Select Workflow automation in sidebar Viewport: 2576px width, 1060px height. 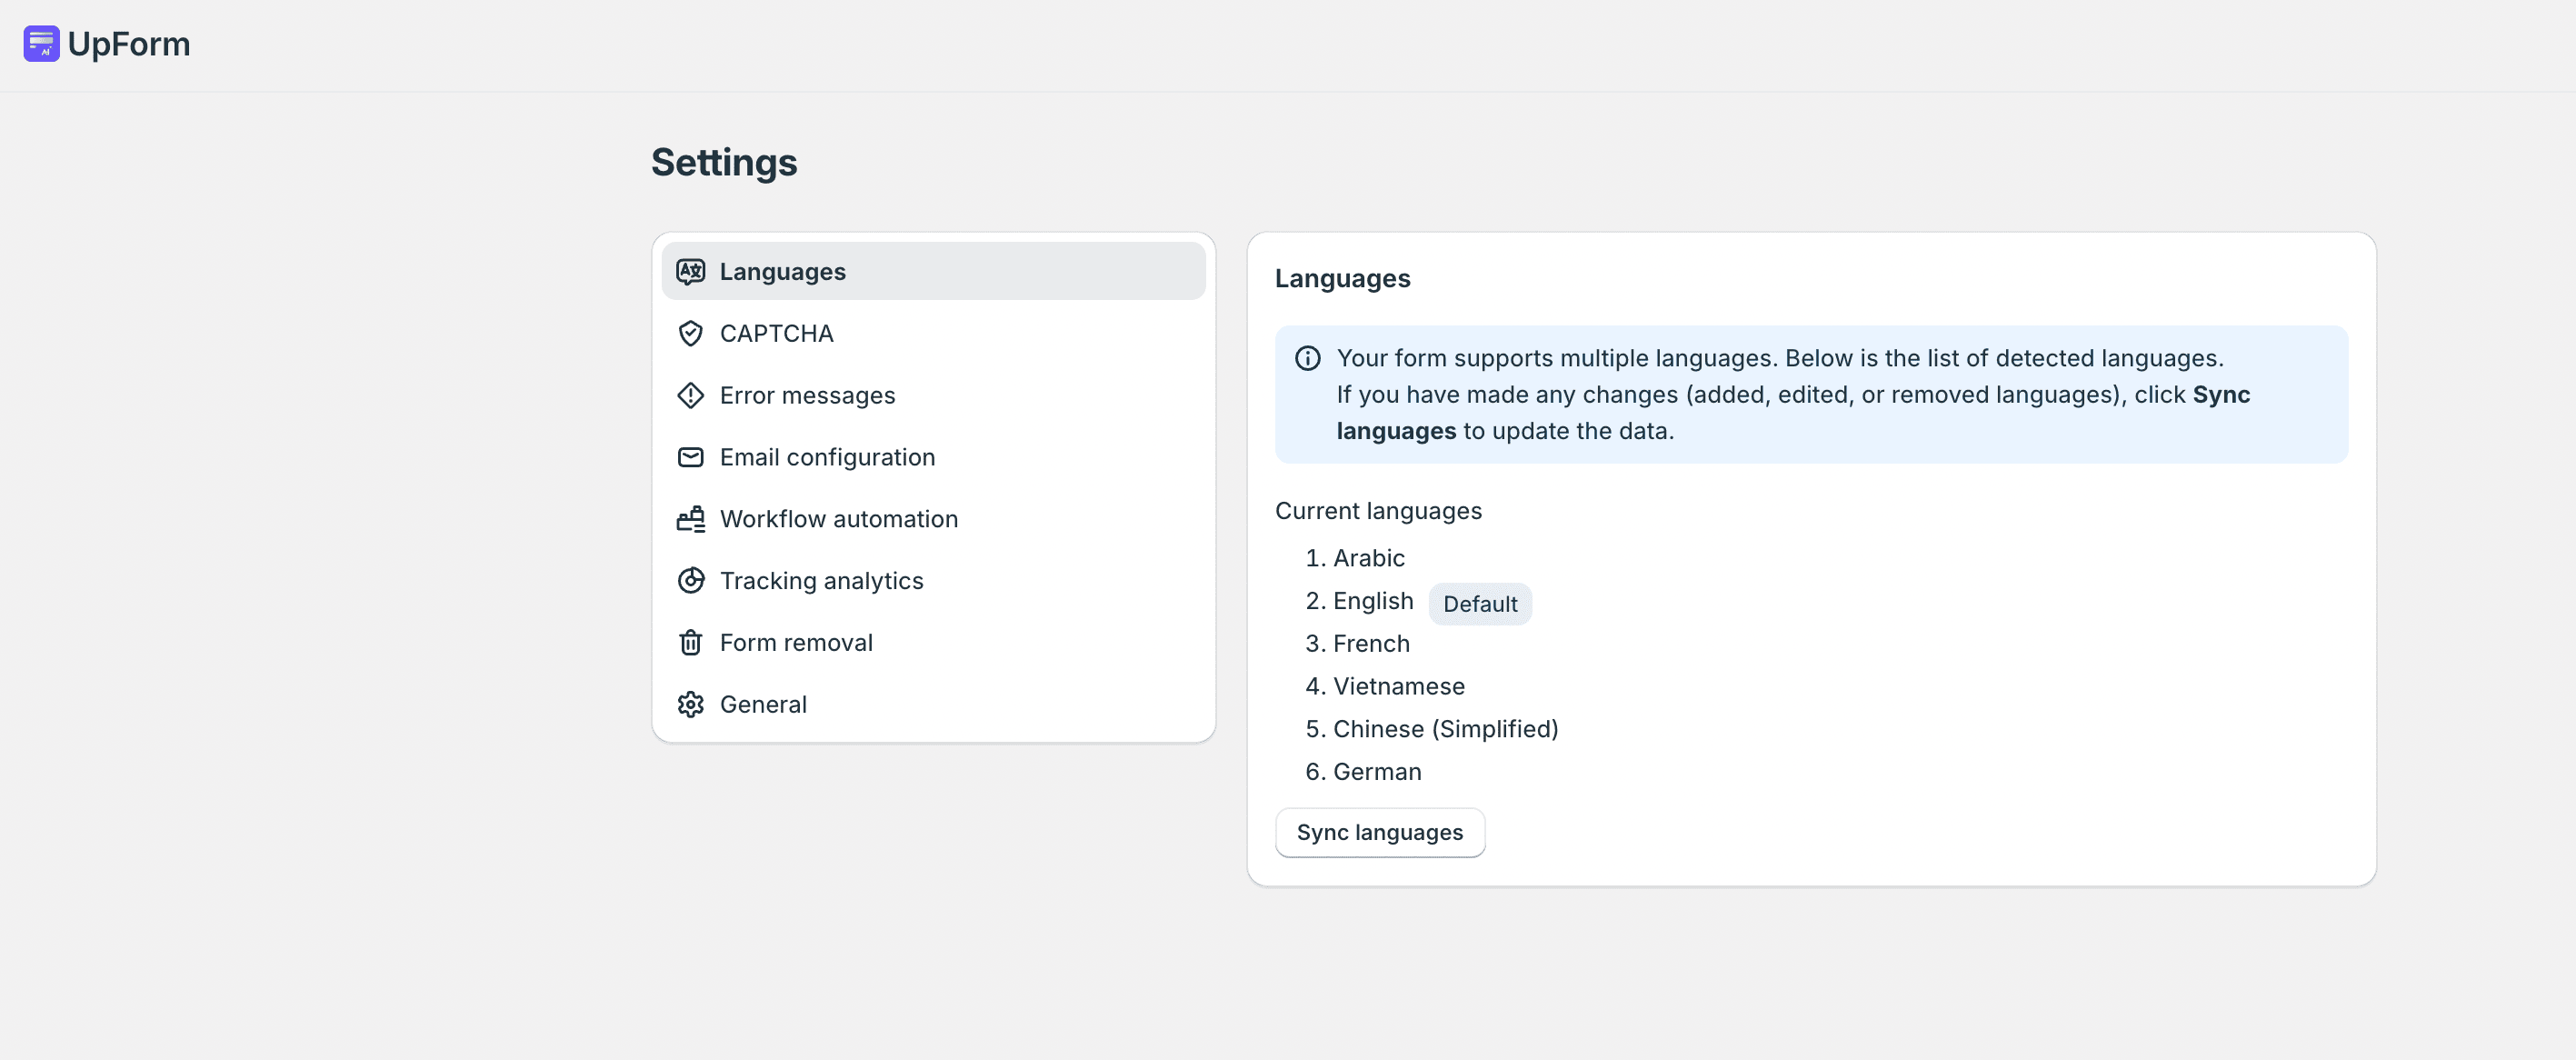[x=933, y=519]
